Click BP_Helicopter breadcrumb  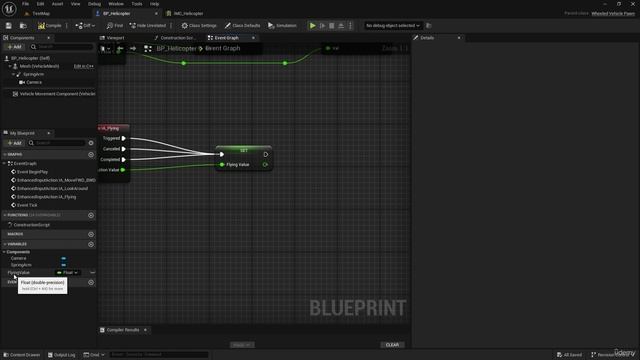click(x=176, y=49)
